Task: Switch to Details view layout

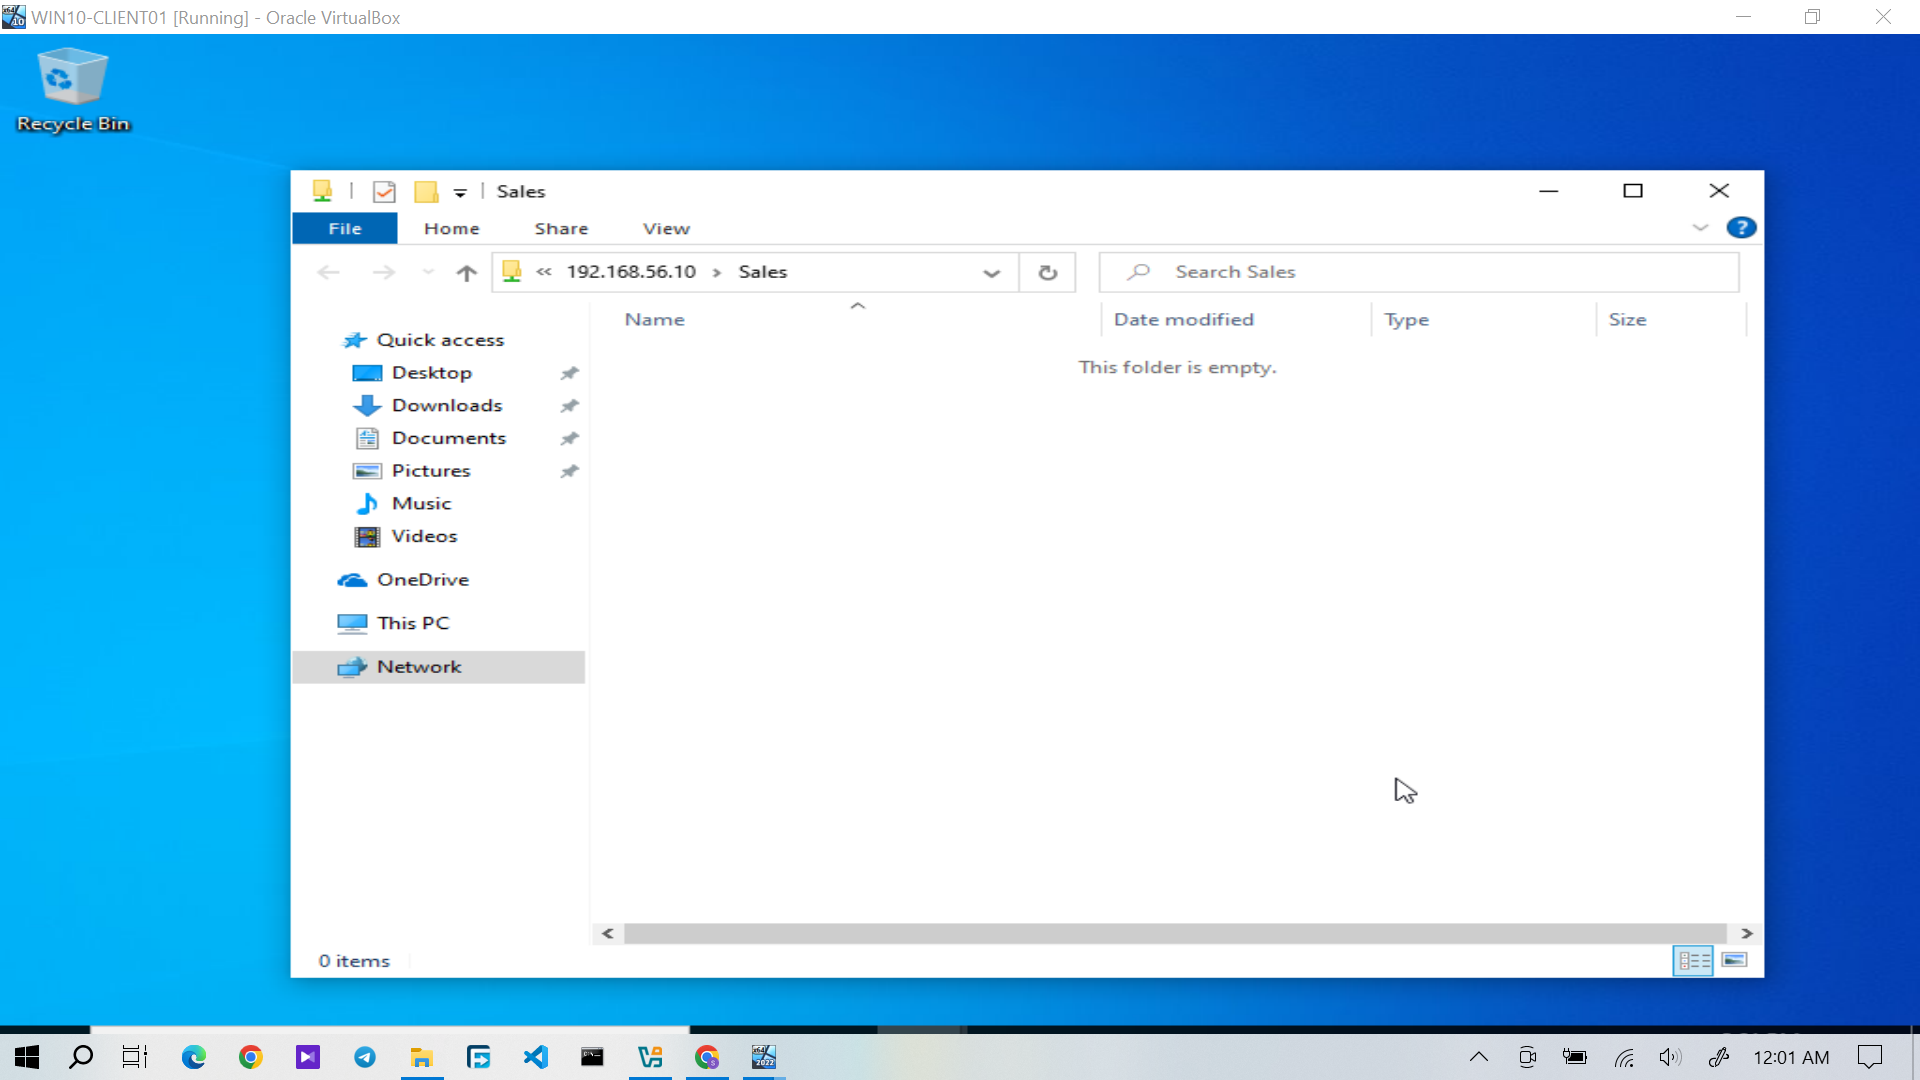Action: coord(1694,961)
